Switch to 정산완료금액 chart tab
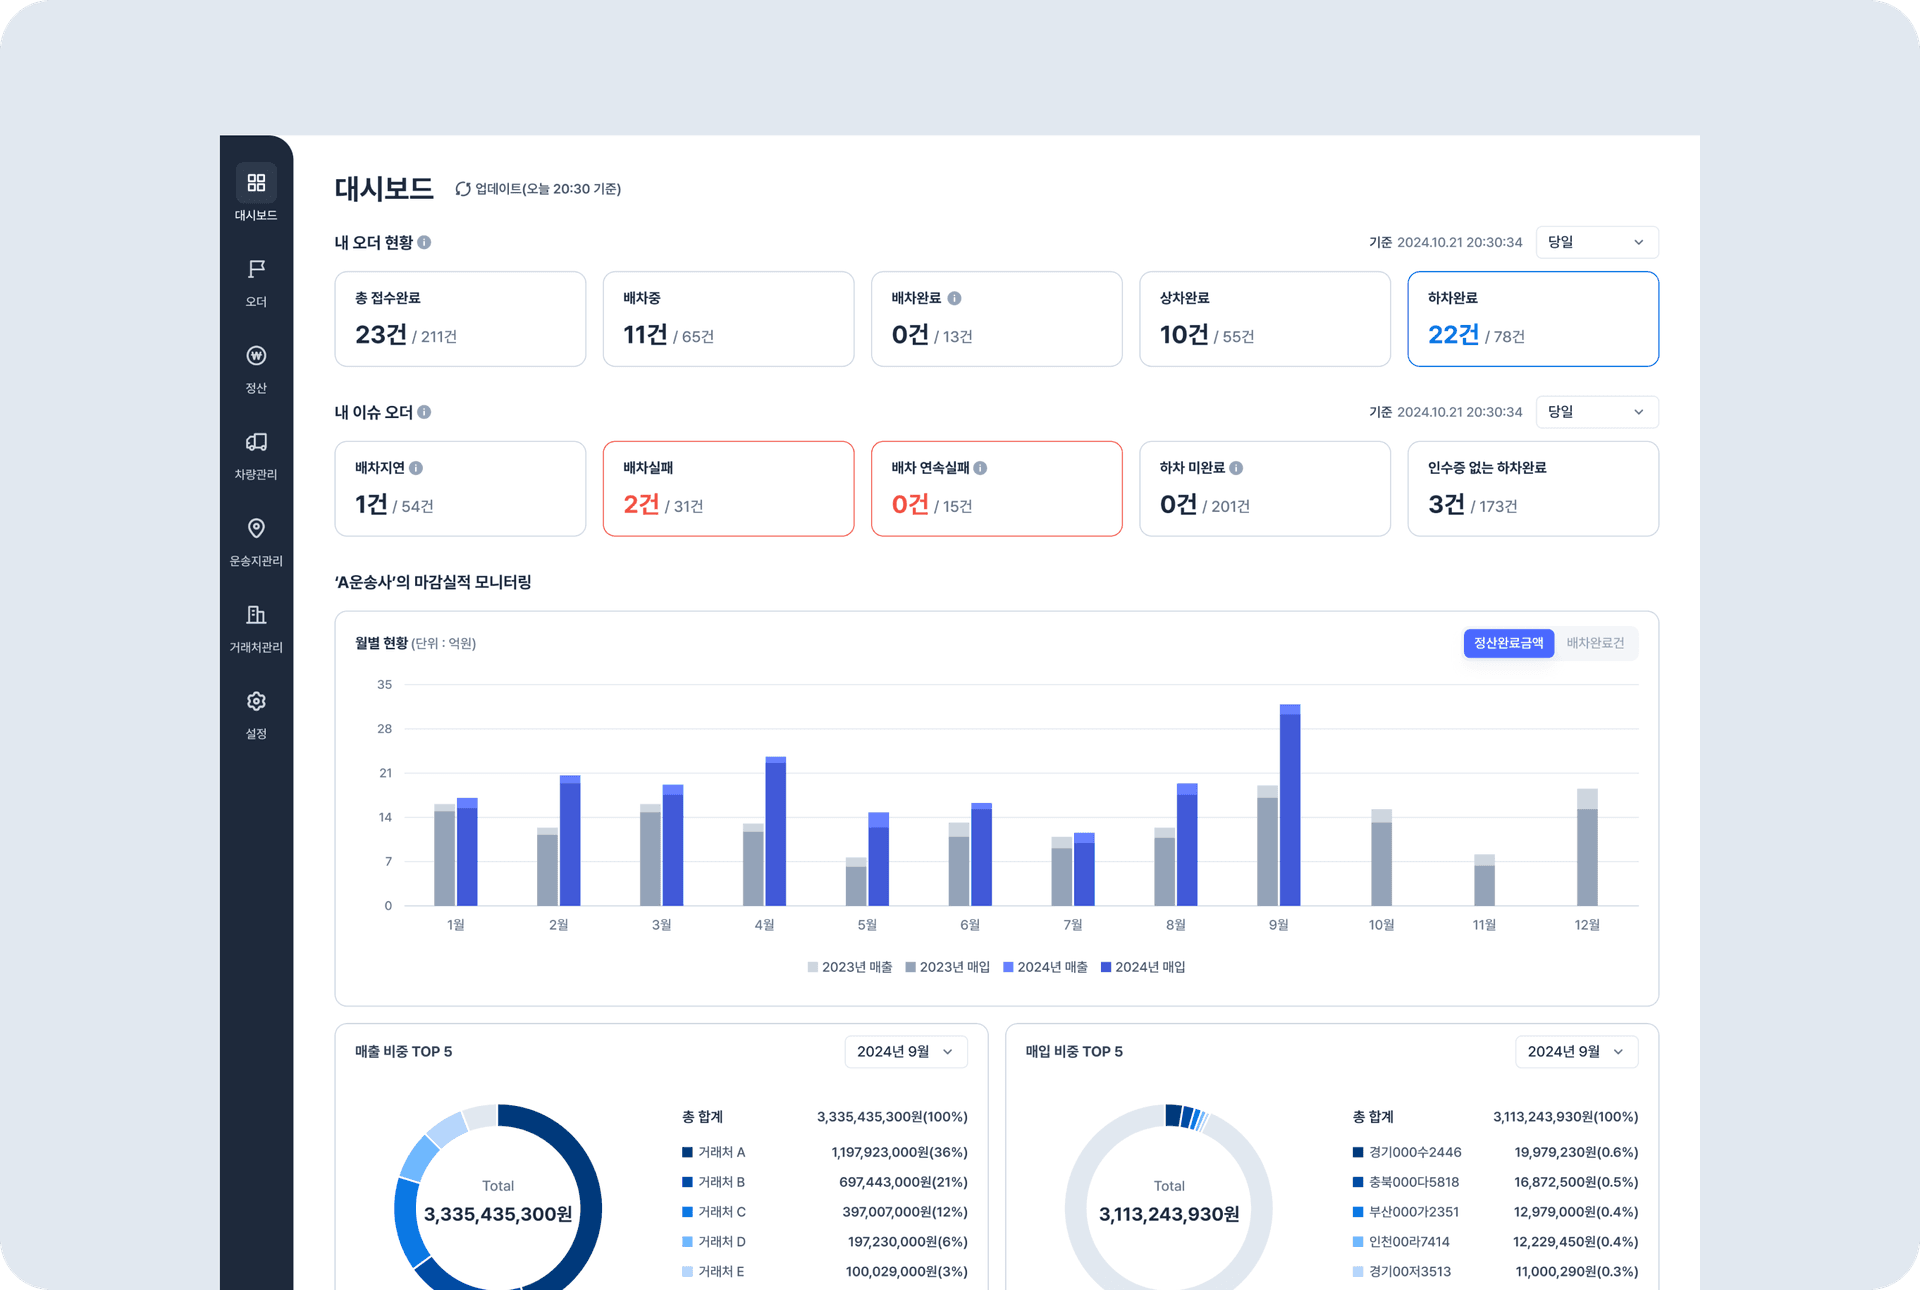Screen dimensions: 1920x1290 pos(1509,643)
